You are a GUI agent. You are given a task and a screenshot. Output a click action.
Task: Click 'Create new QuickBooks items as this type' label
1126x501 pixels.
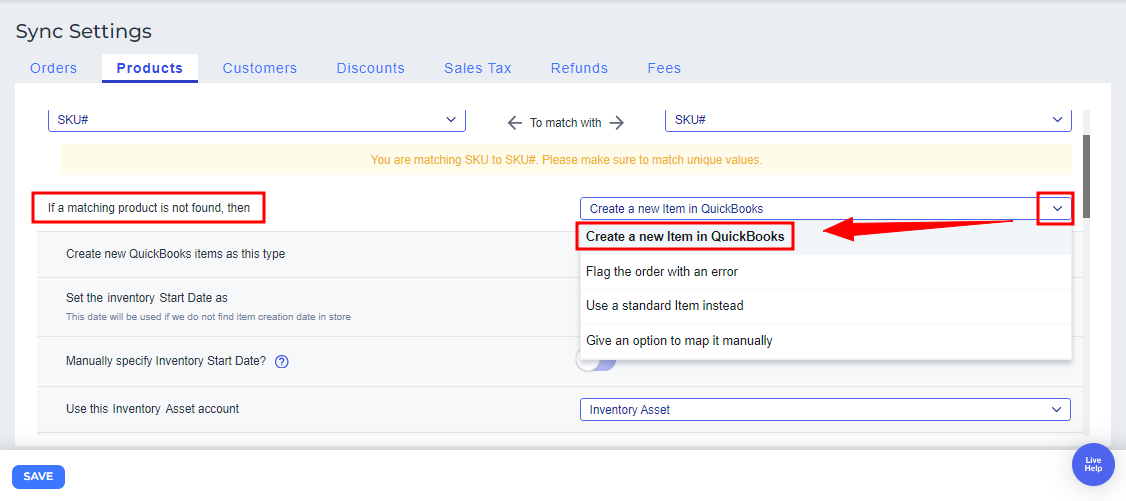coord(176,253)
